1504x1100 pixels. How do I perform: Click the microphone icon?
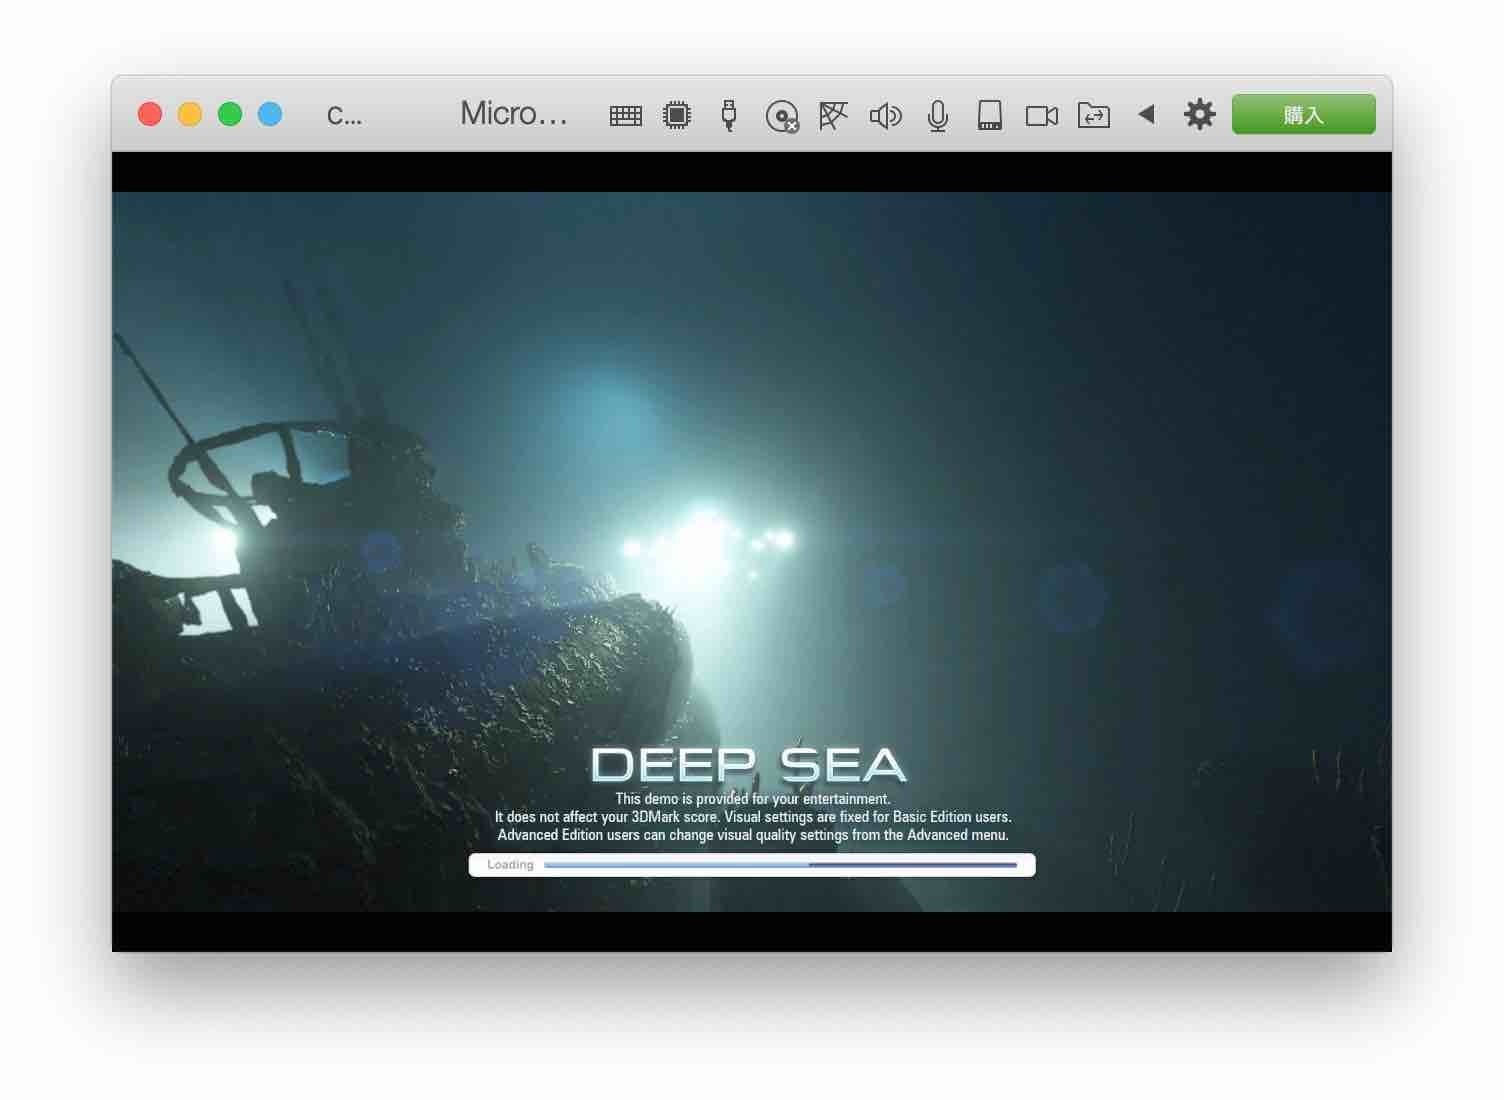(938, 116)
